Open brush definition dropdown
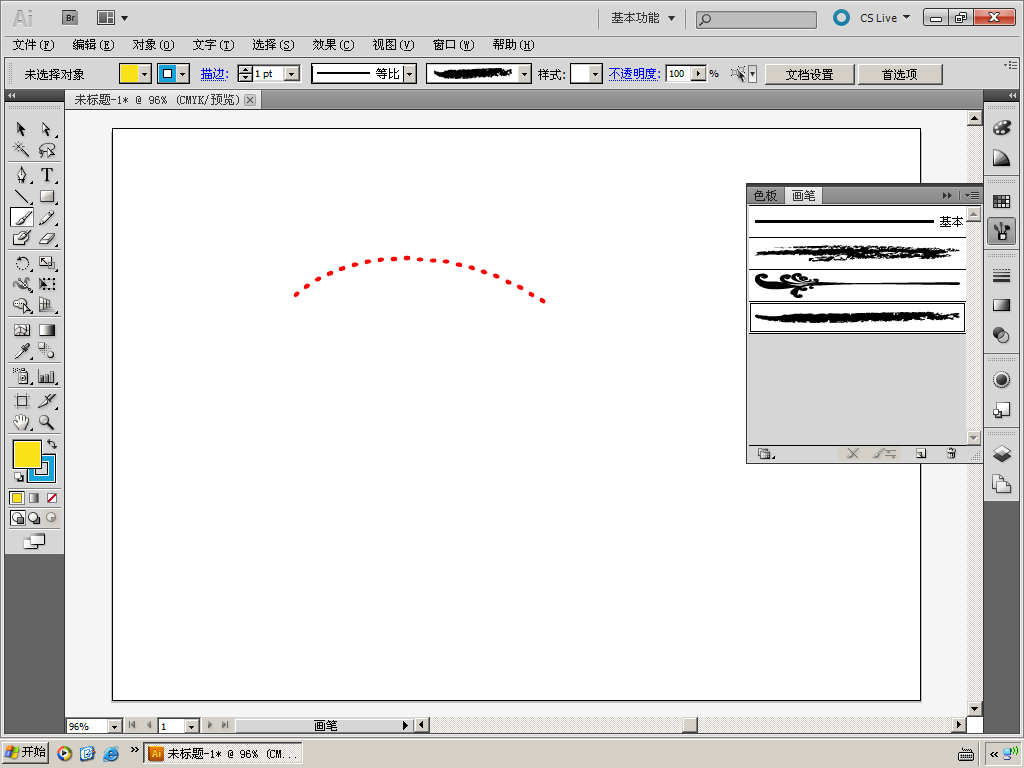Image resolution: width=1024 pixels, height=768 pixels. (x=525, y=74)
